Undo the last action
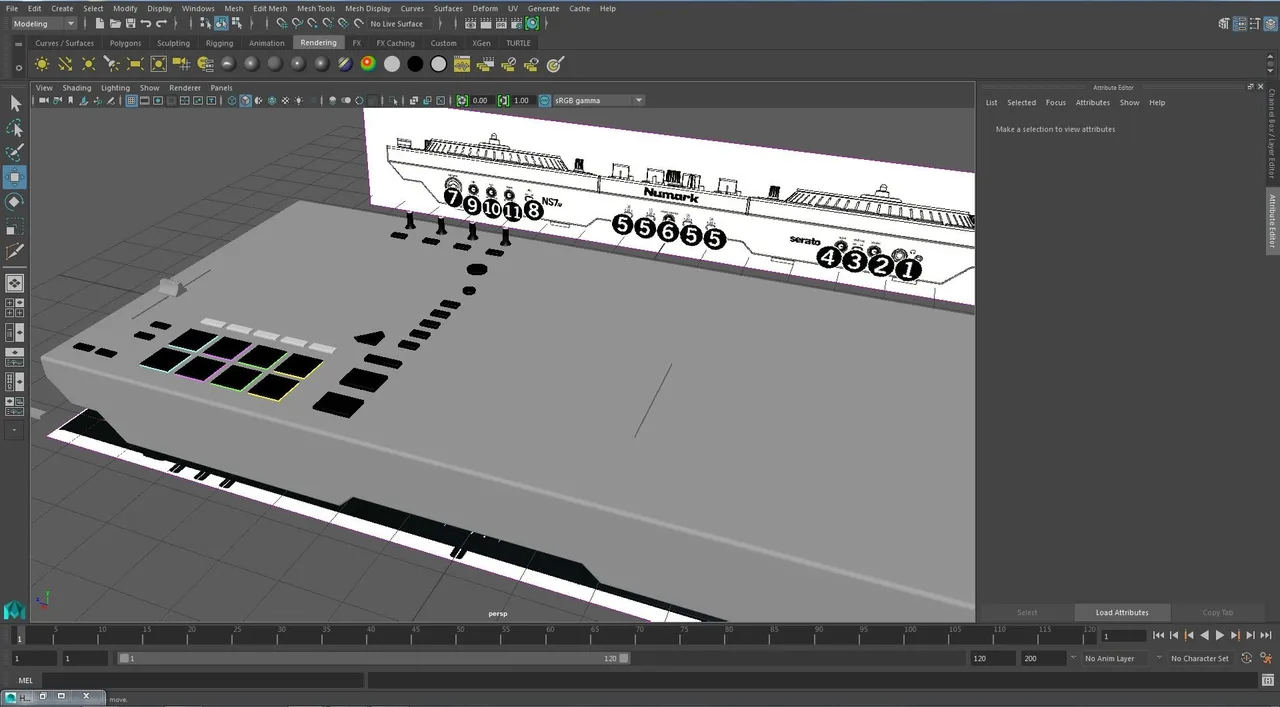Image resolution: width=1280 pixels, height=707 pixels. (146, 23)
